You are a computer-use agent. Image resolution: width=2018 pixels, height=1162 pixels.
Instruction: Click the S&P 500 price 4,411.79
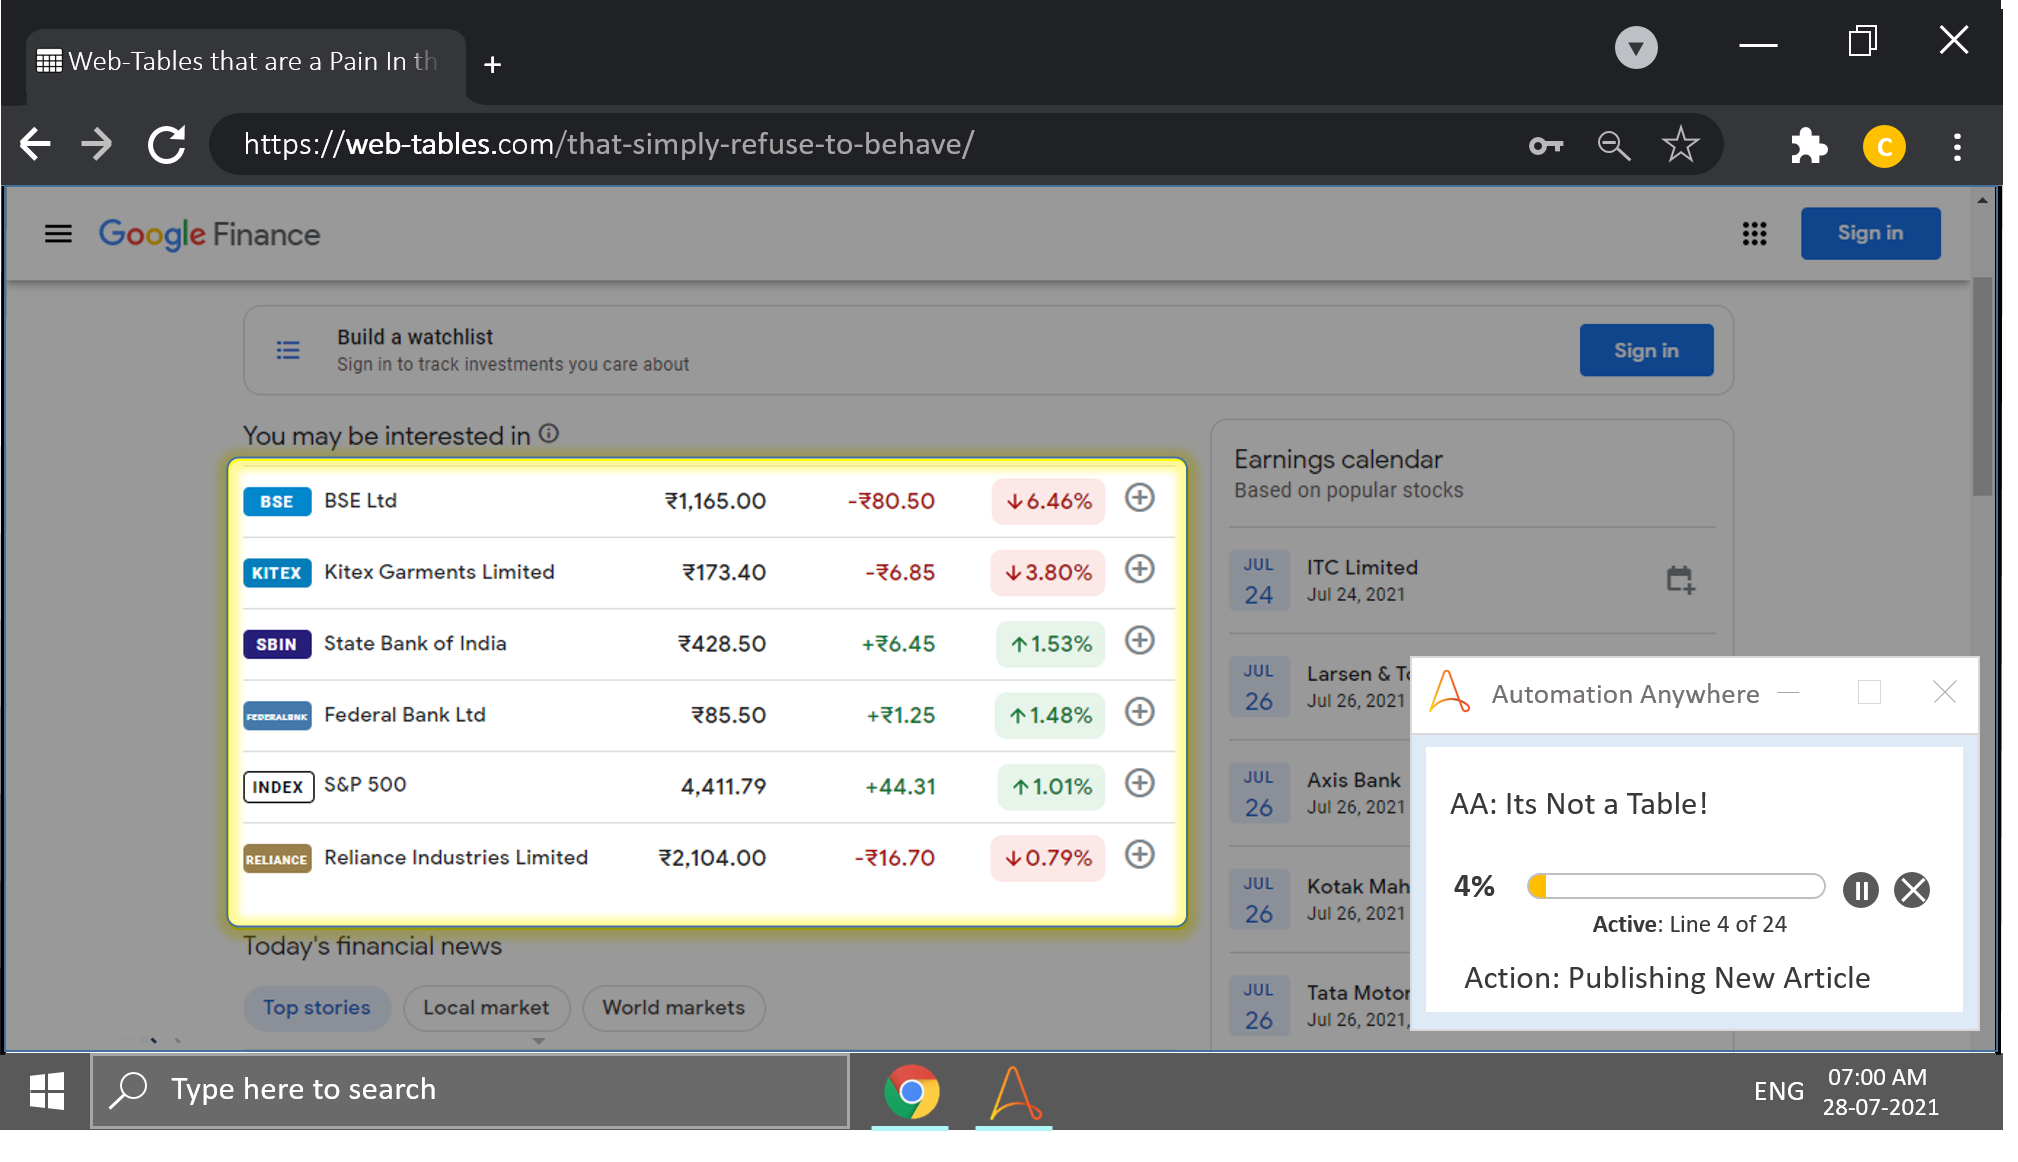tap(723, 787)
